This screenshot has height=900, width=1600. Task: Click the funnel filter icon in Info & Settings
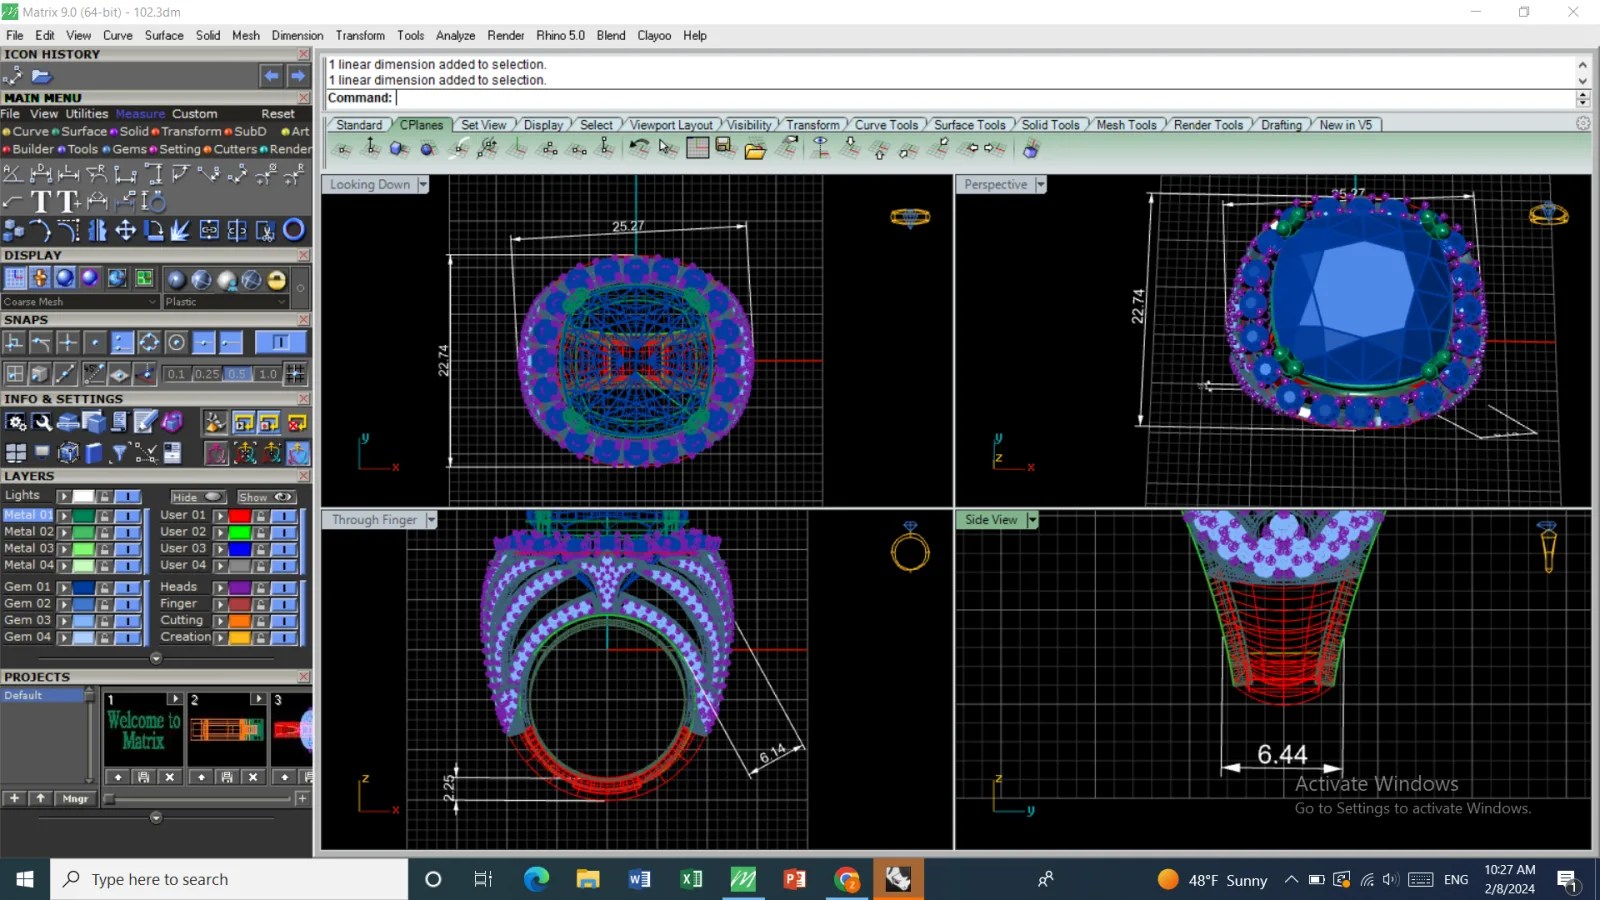119,453
